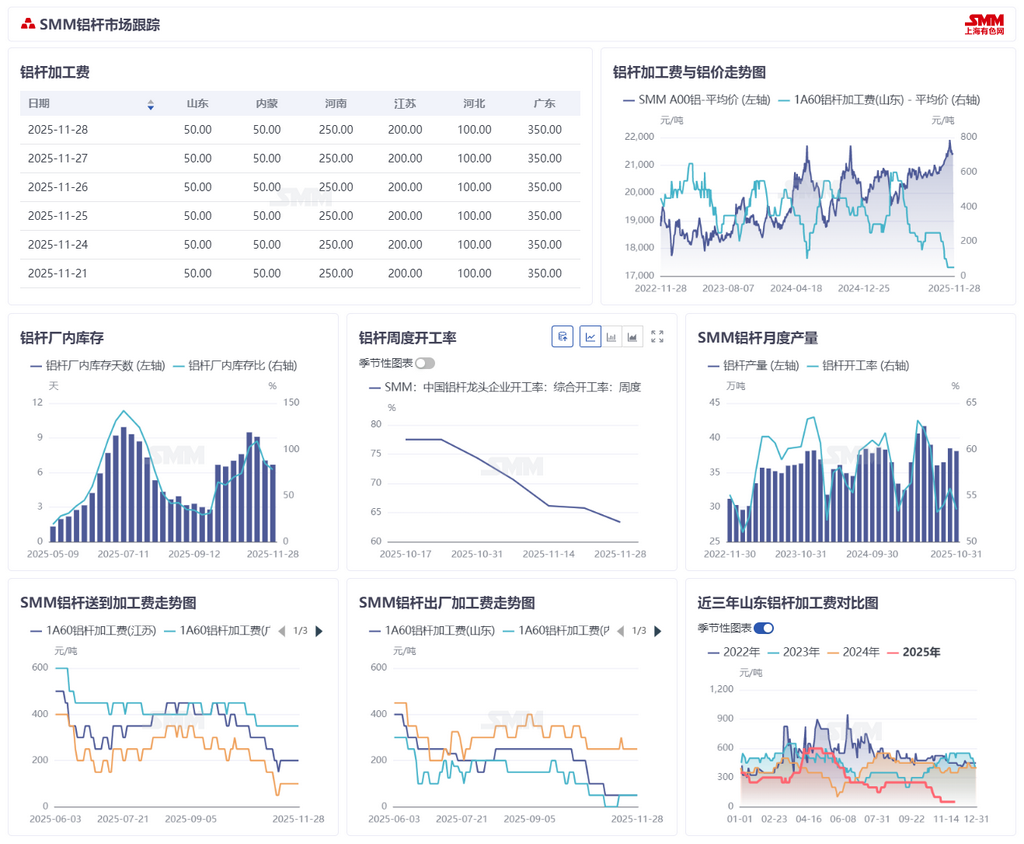Toggle 铝杆开工率 (右轴) legend series
This screenshot has width=1024, height=844.
click(x=858, y=366)
